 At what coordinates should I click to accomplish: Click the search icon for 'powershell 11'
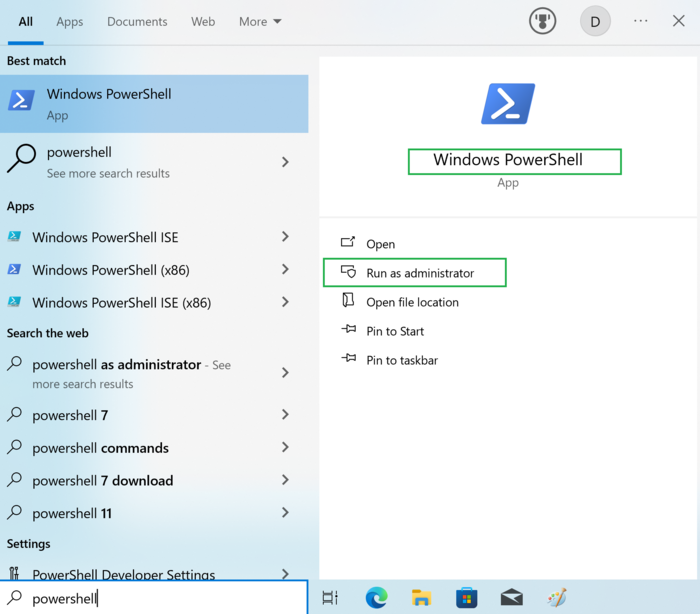pos(14,512)
